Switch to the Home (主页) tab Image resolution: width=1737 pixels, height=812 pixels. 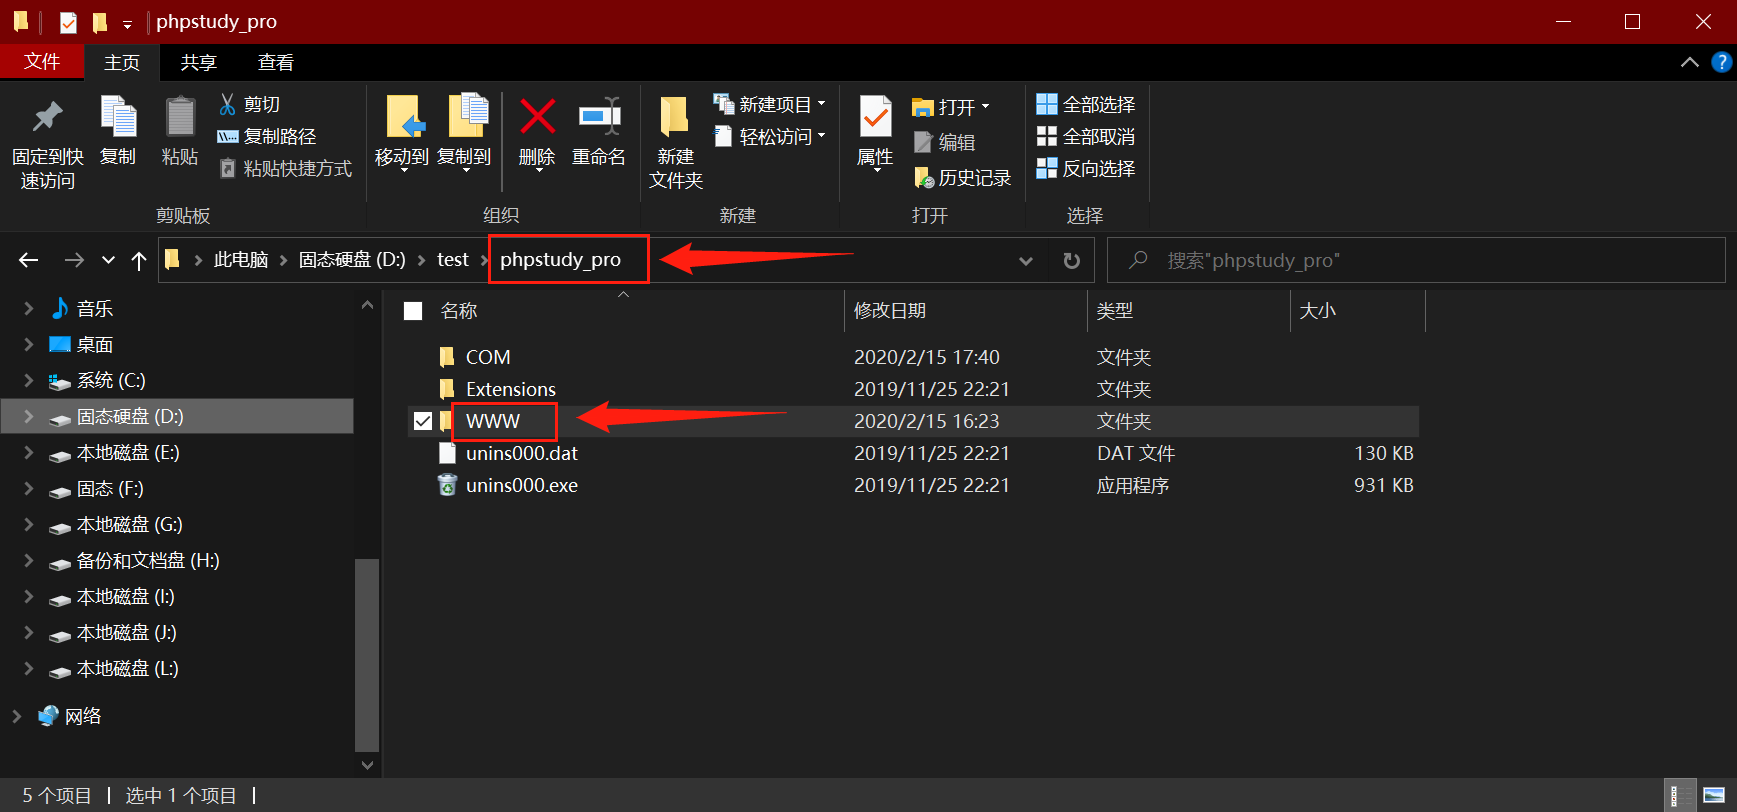[122, 62]
